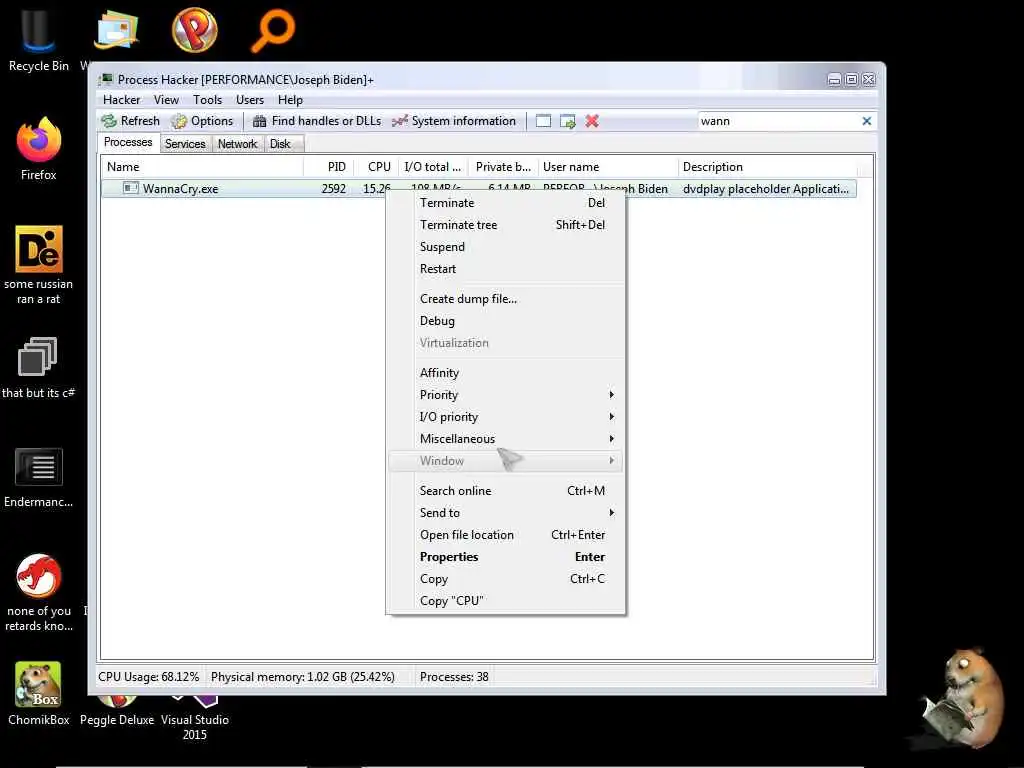Open the mail envelope desktop icon
The width and height of the screenshot is (1024, 768).
pyautogui.click(x=116, y=30)
